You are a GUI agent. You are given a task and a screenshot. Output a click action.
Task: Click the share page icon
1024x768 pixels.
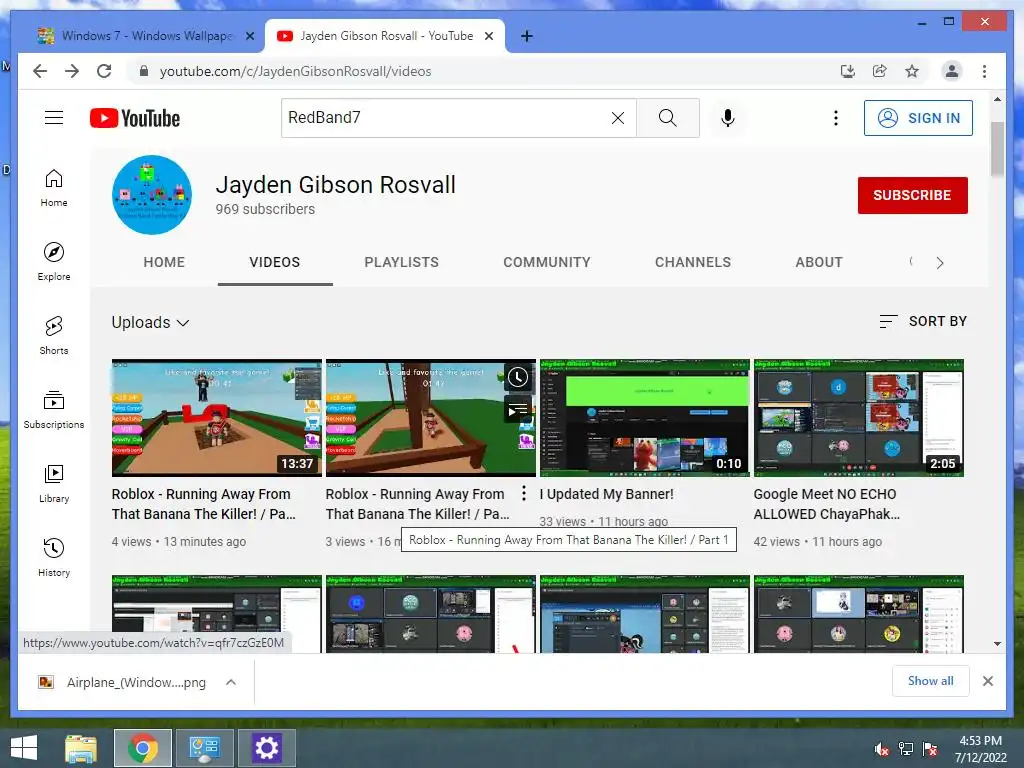click(880, 71)
